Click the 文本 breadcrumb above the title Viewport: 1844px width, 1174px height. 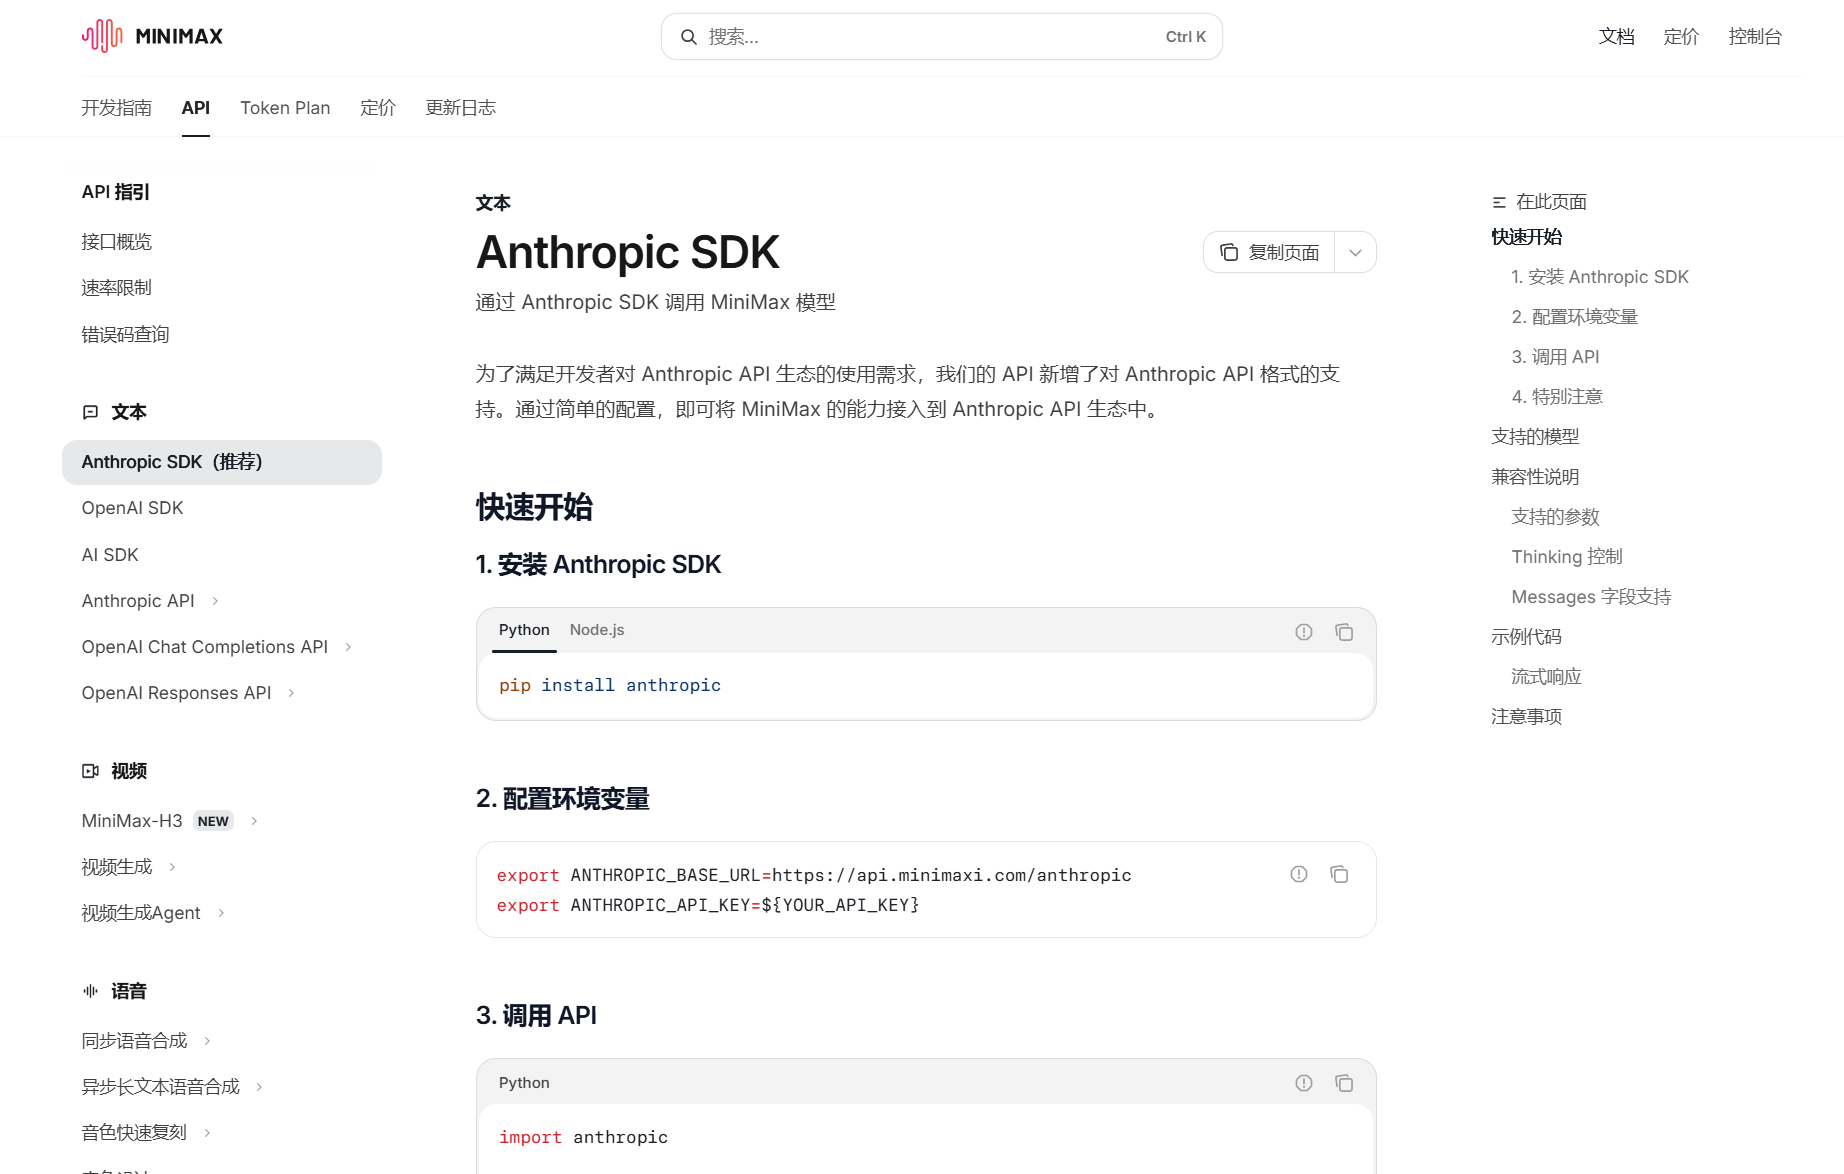tap(493, 204)
